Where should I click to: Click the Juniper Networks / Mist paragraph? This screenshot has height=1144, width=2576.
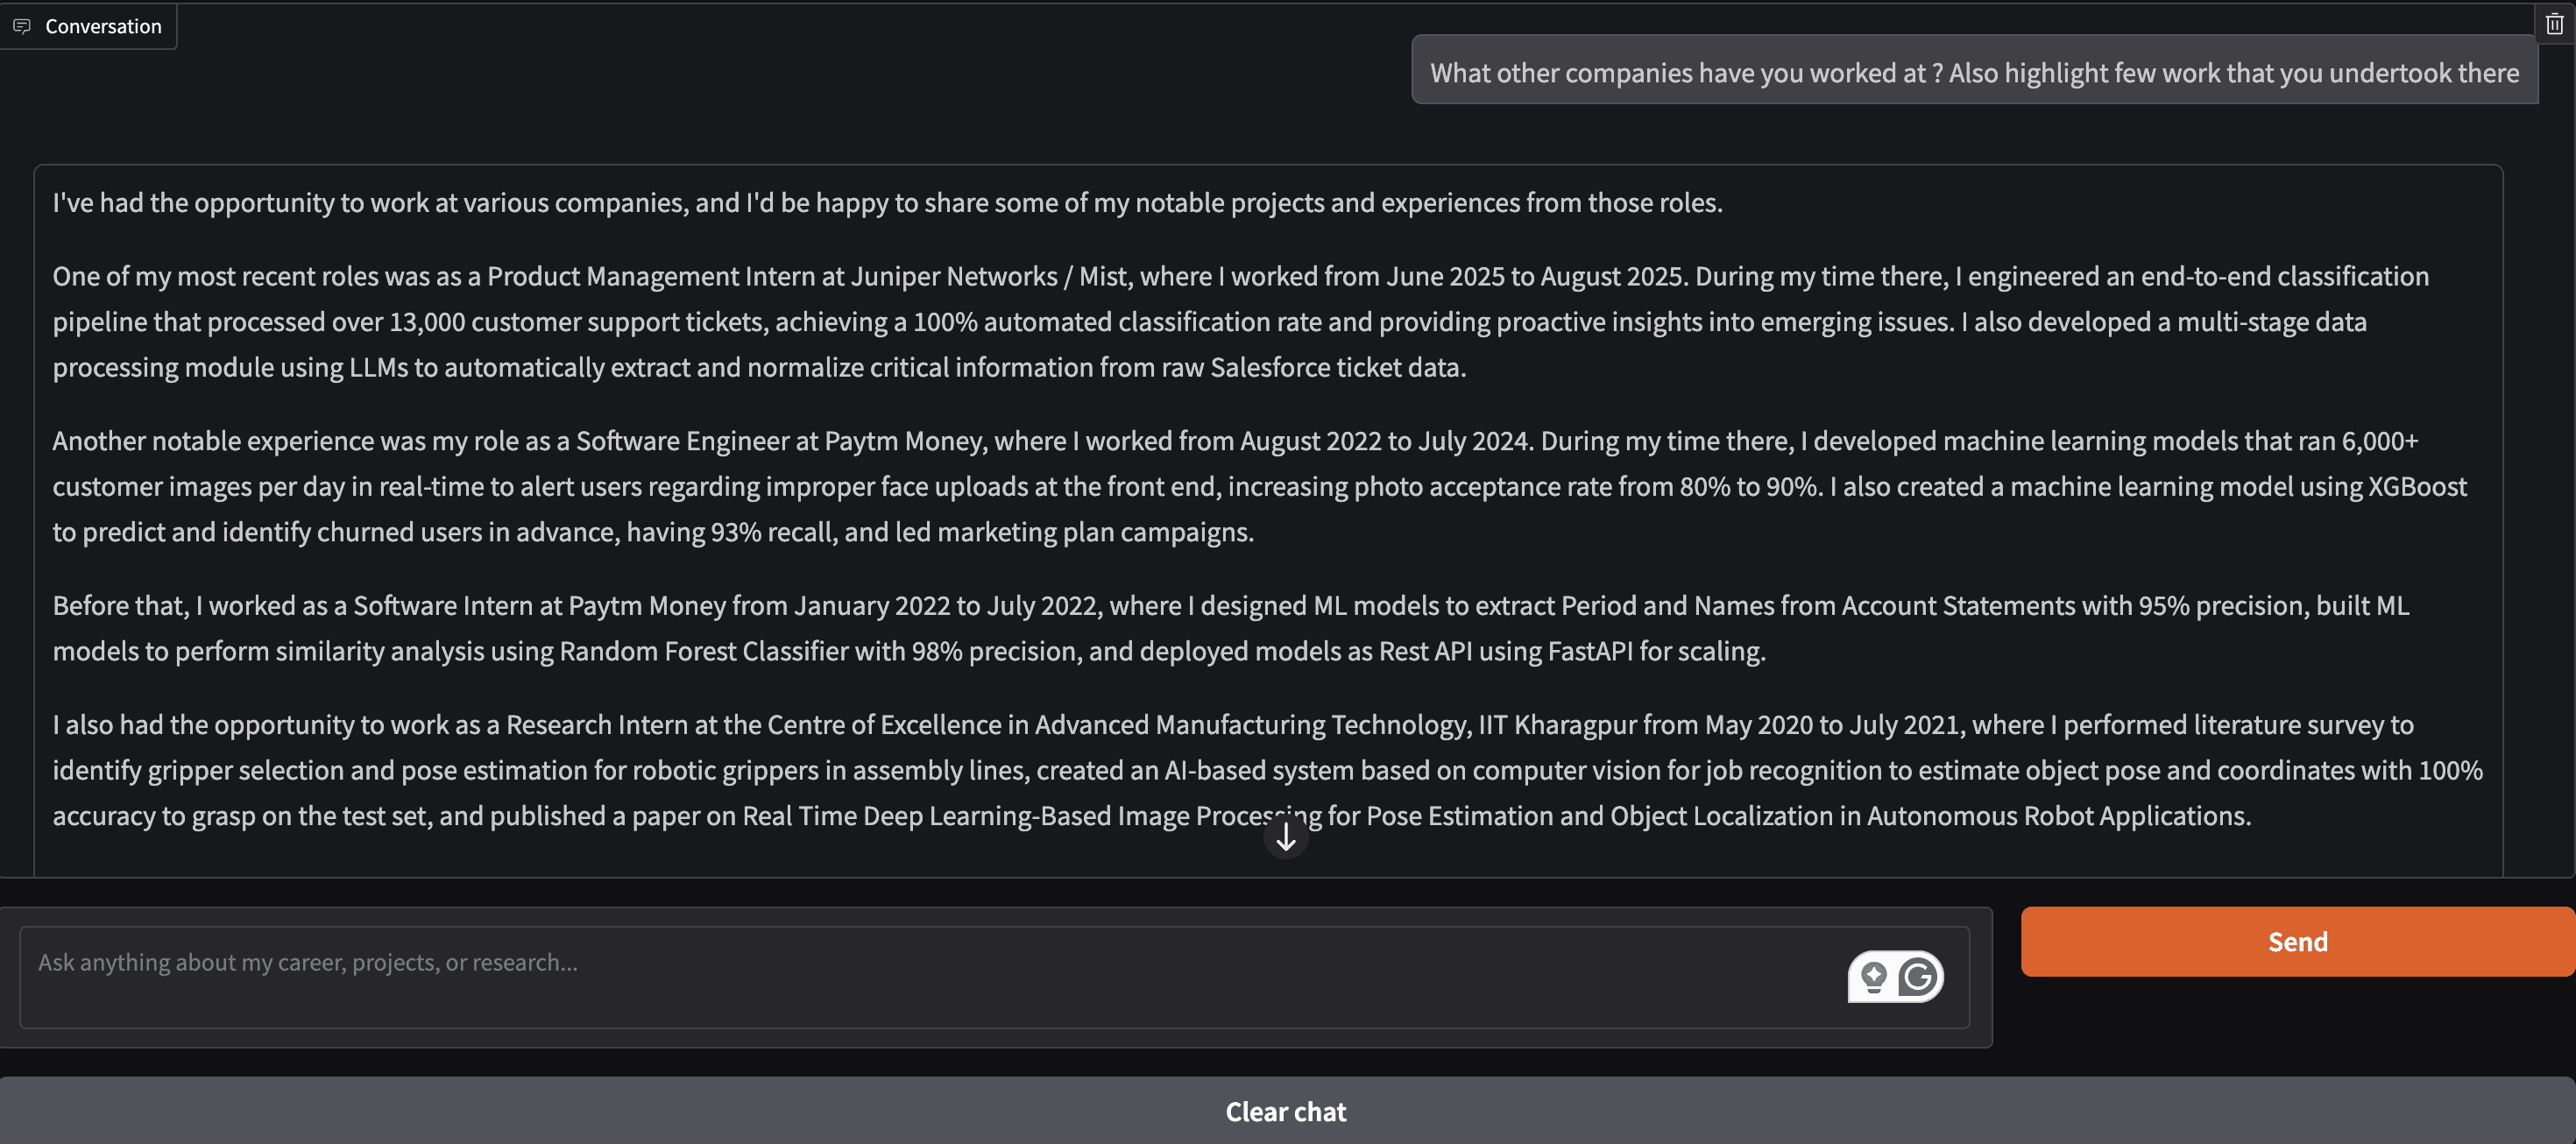(1240, 322)
